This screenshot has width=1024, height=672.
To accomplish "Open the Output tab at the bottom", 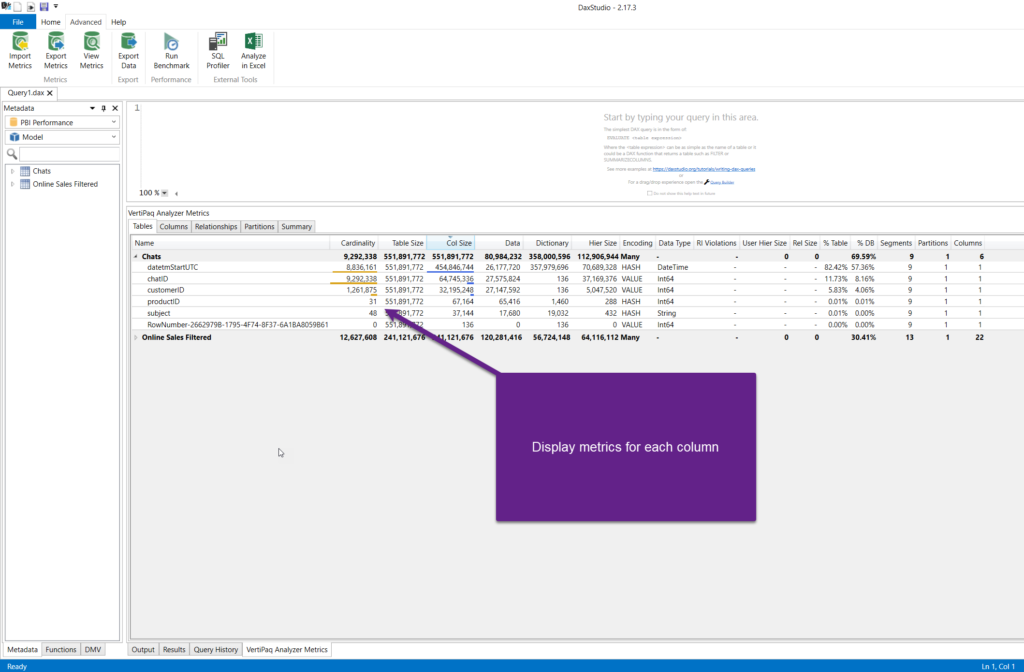I will (x=143, y=650).
